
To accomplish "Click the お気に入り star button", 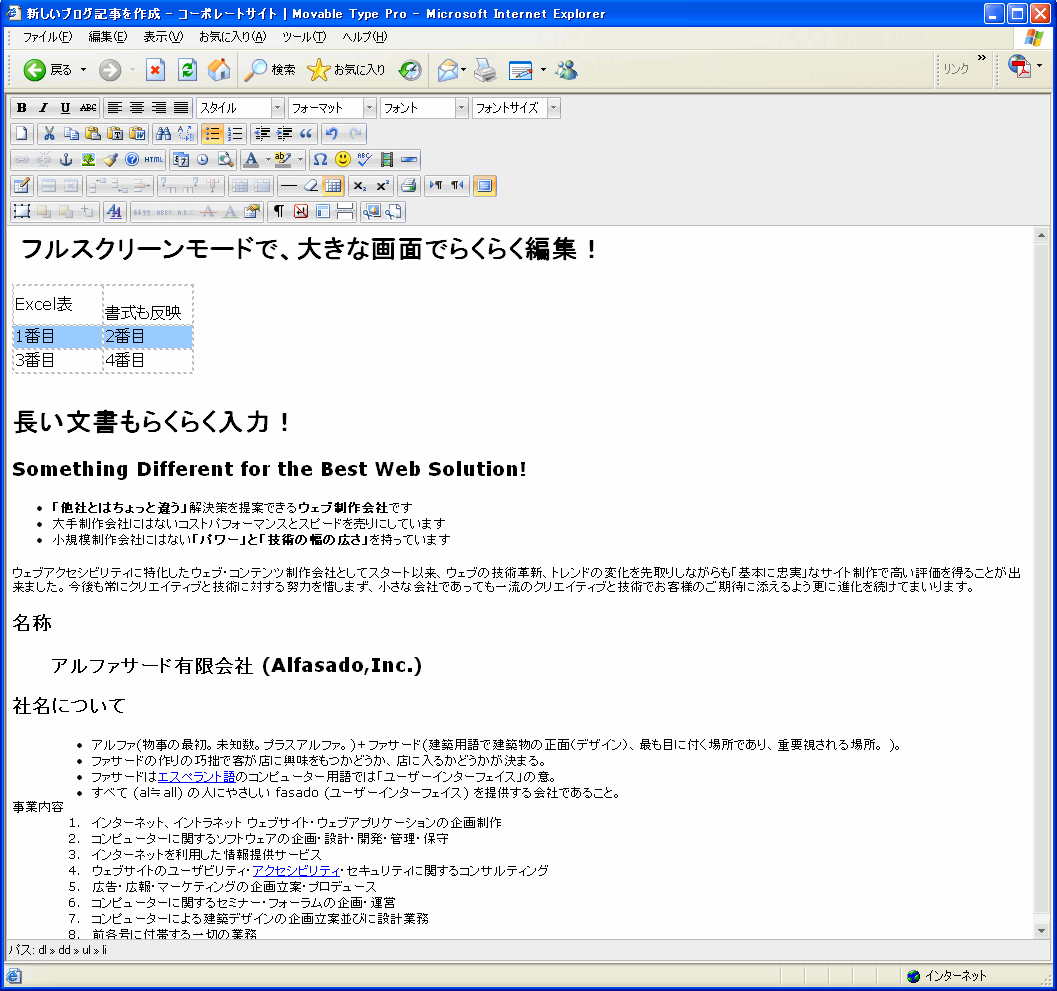I will point(346,69).
